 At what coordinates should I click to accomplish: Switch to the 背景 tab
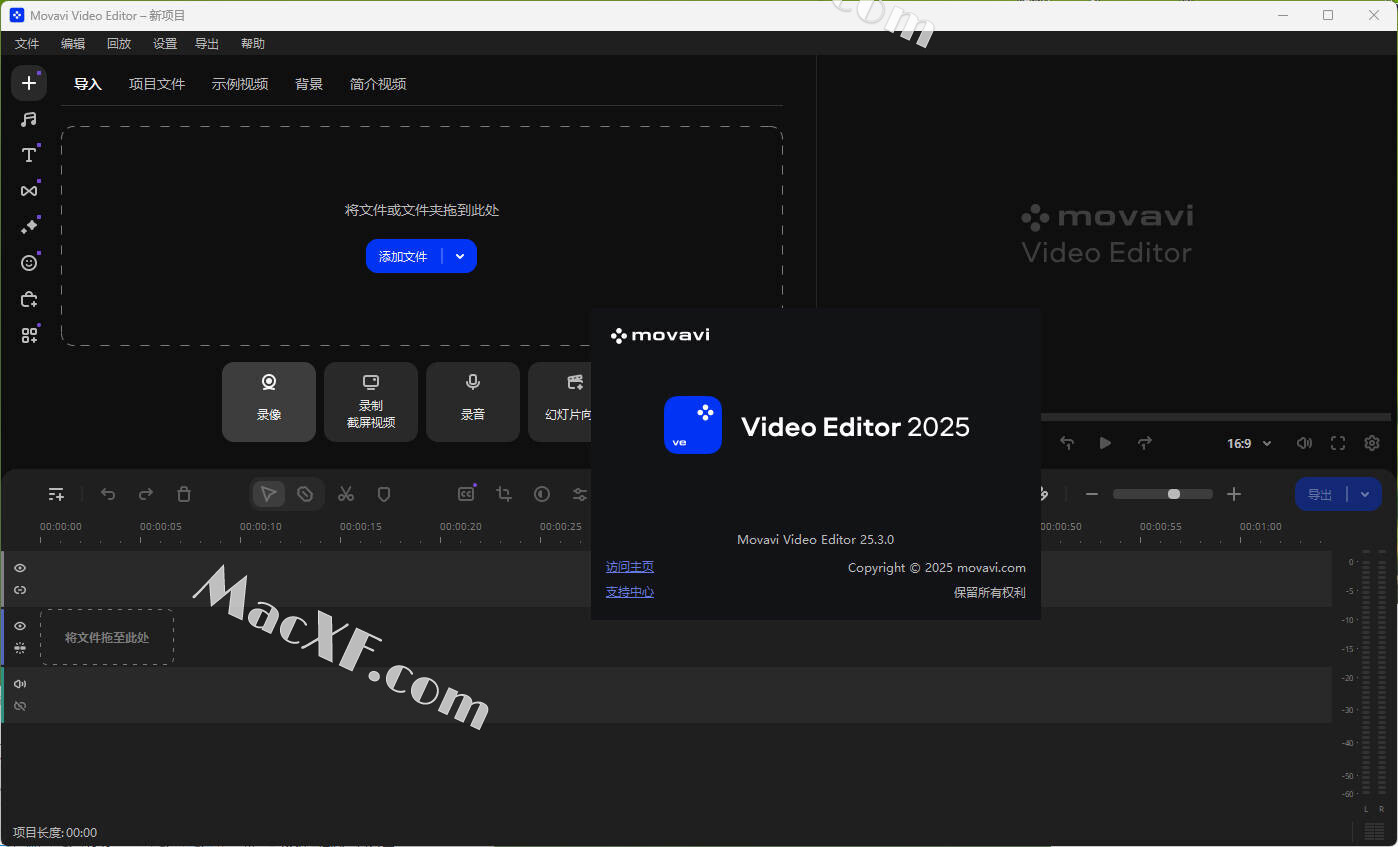[309, 84]
